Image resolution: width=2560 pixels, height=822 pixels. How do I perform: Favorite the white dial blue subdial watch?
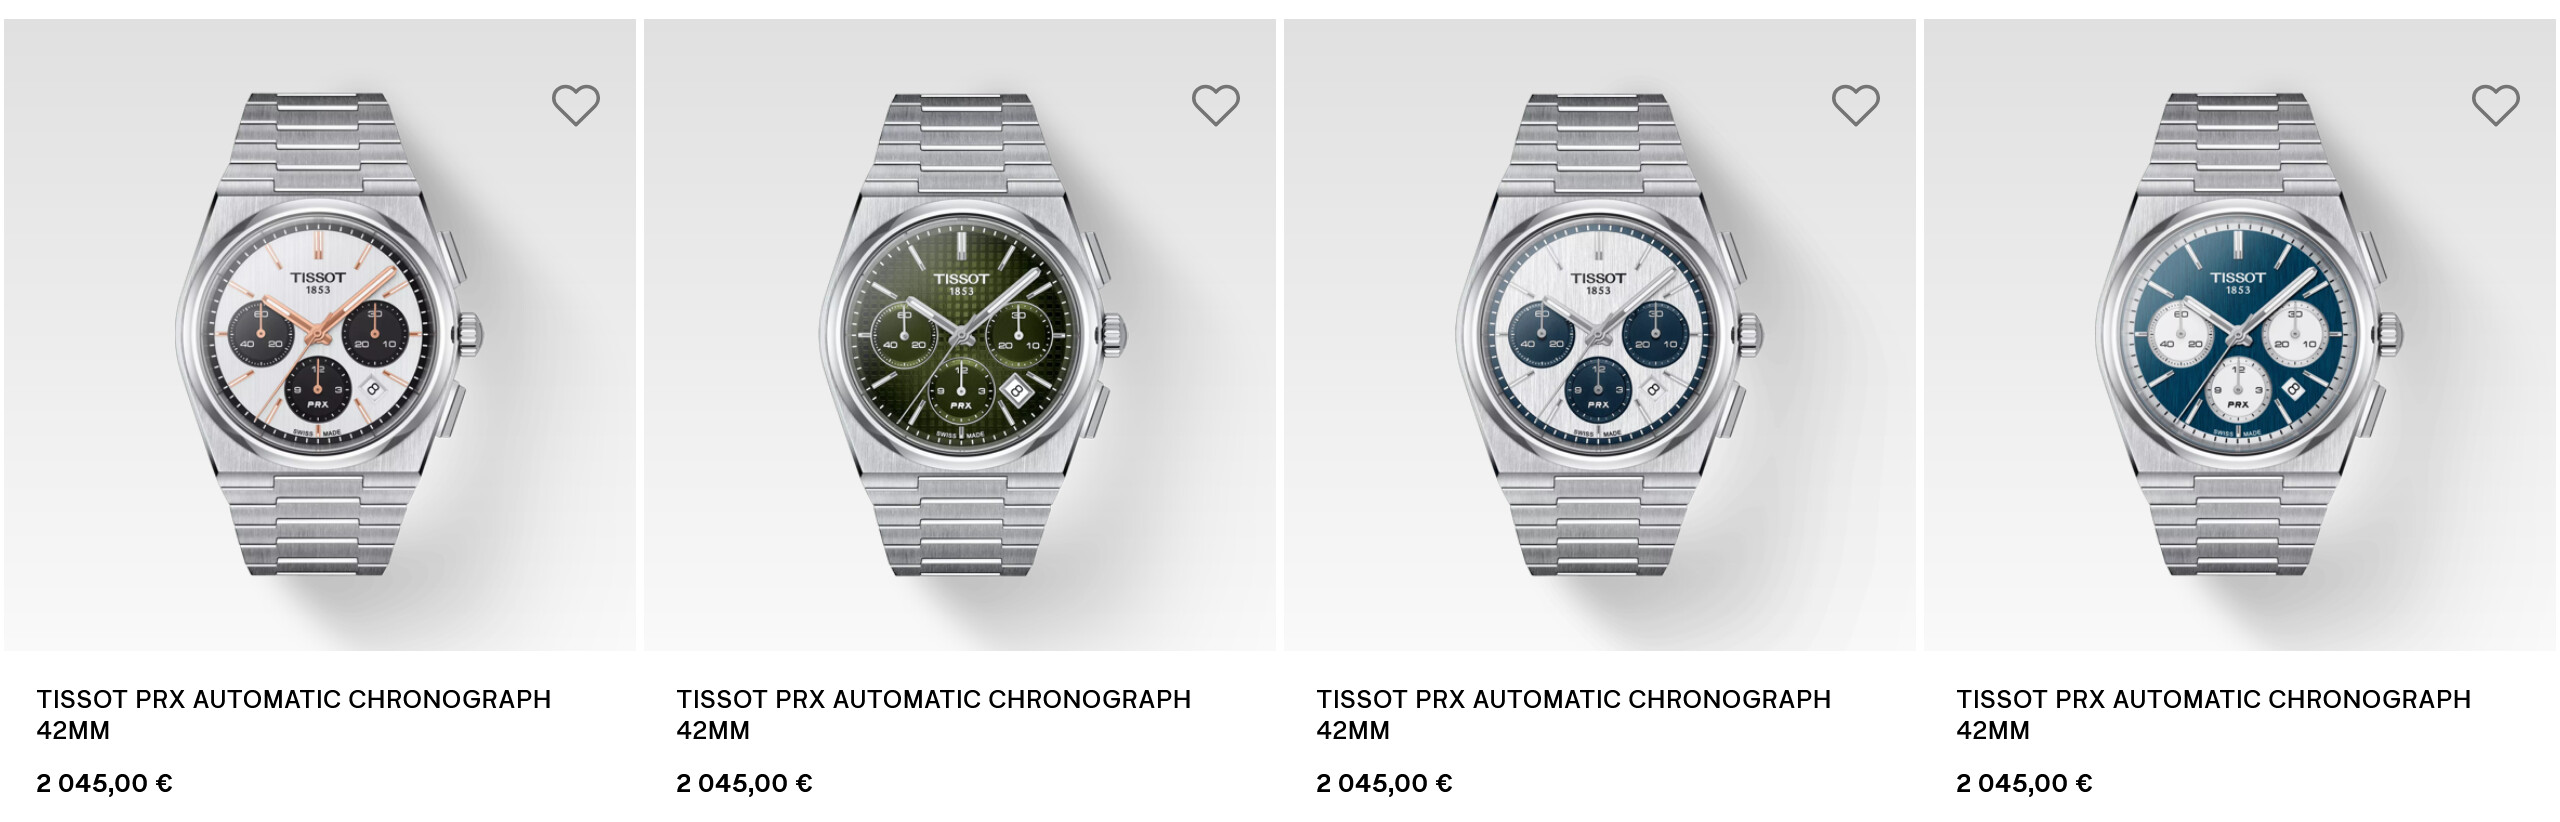[1856, 105]
